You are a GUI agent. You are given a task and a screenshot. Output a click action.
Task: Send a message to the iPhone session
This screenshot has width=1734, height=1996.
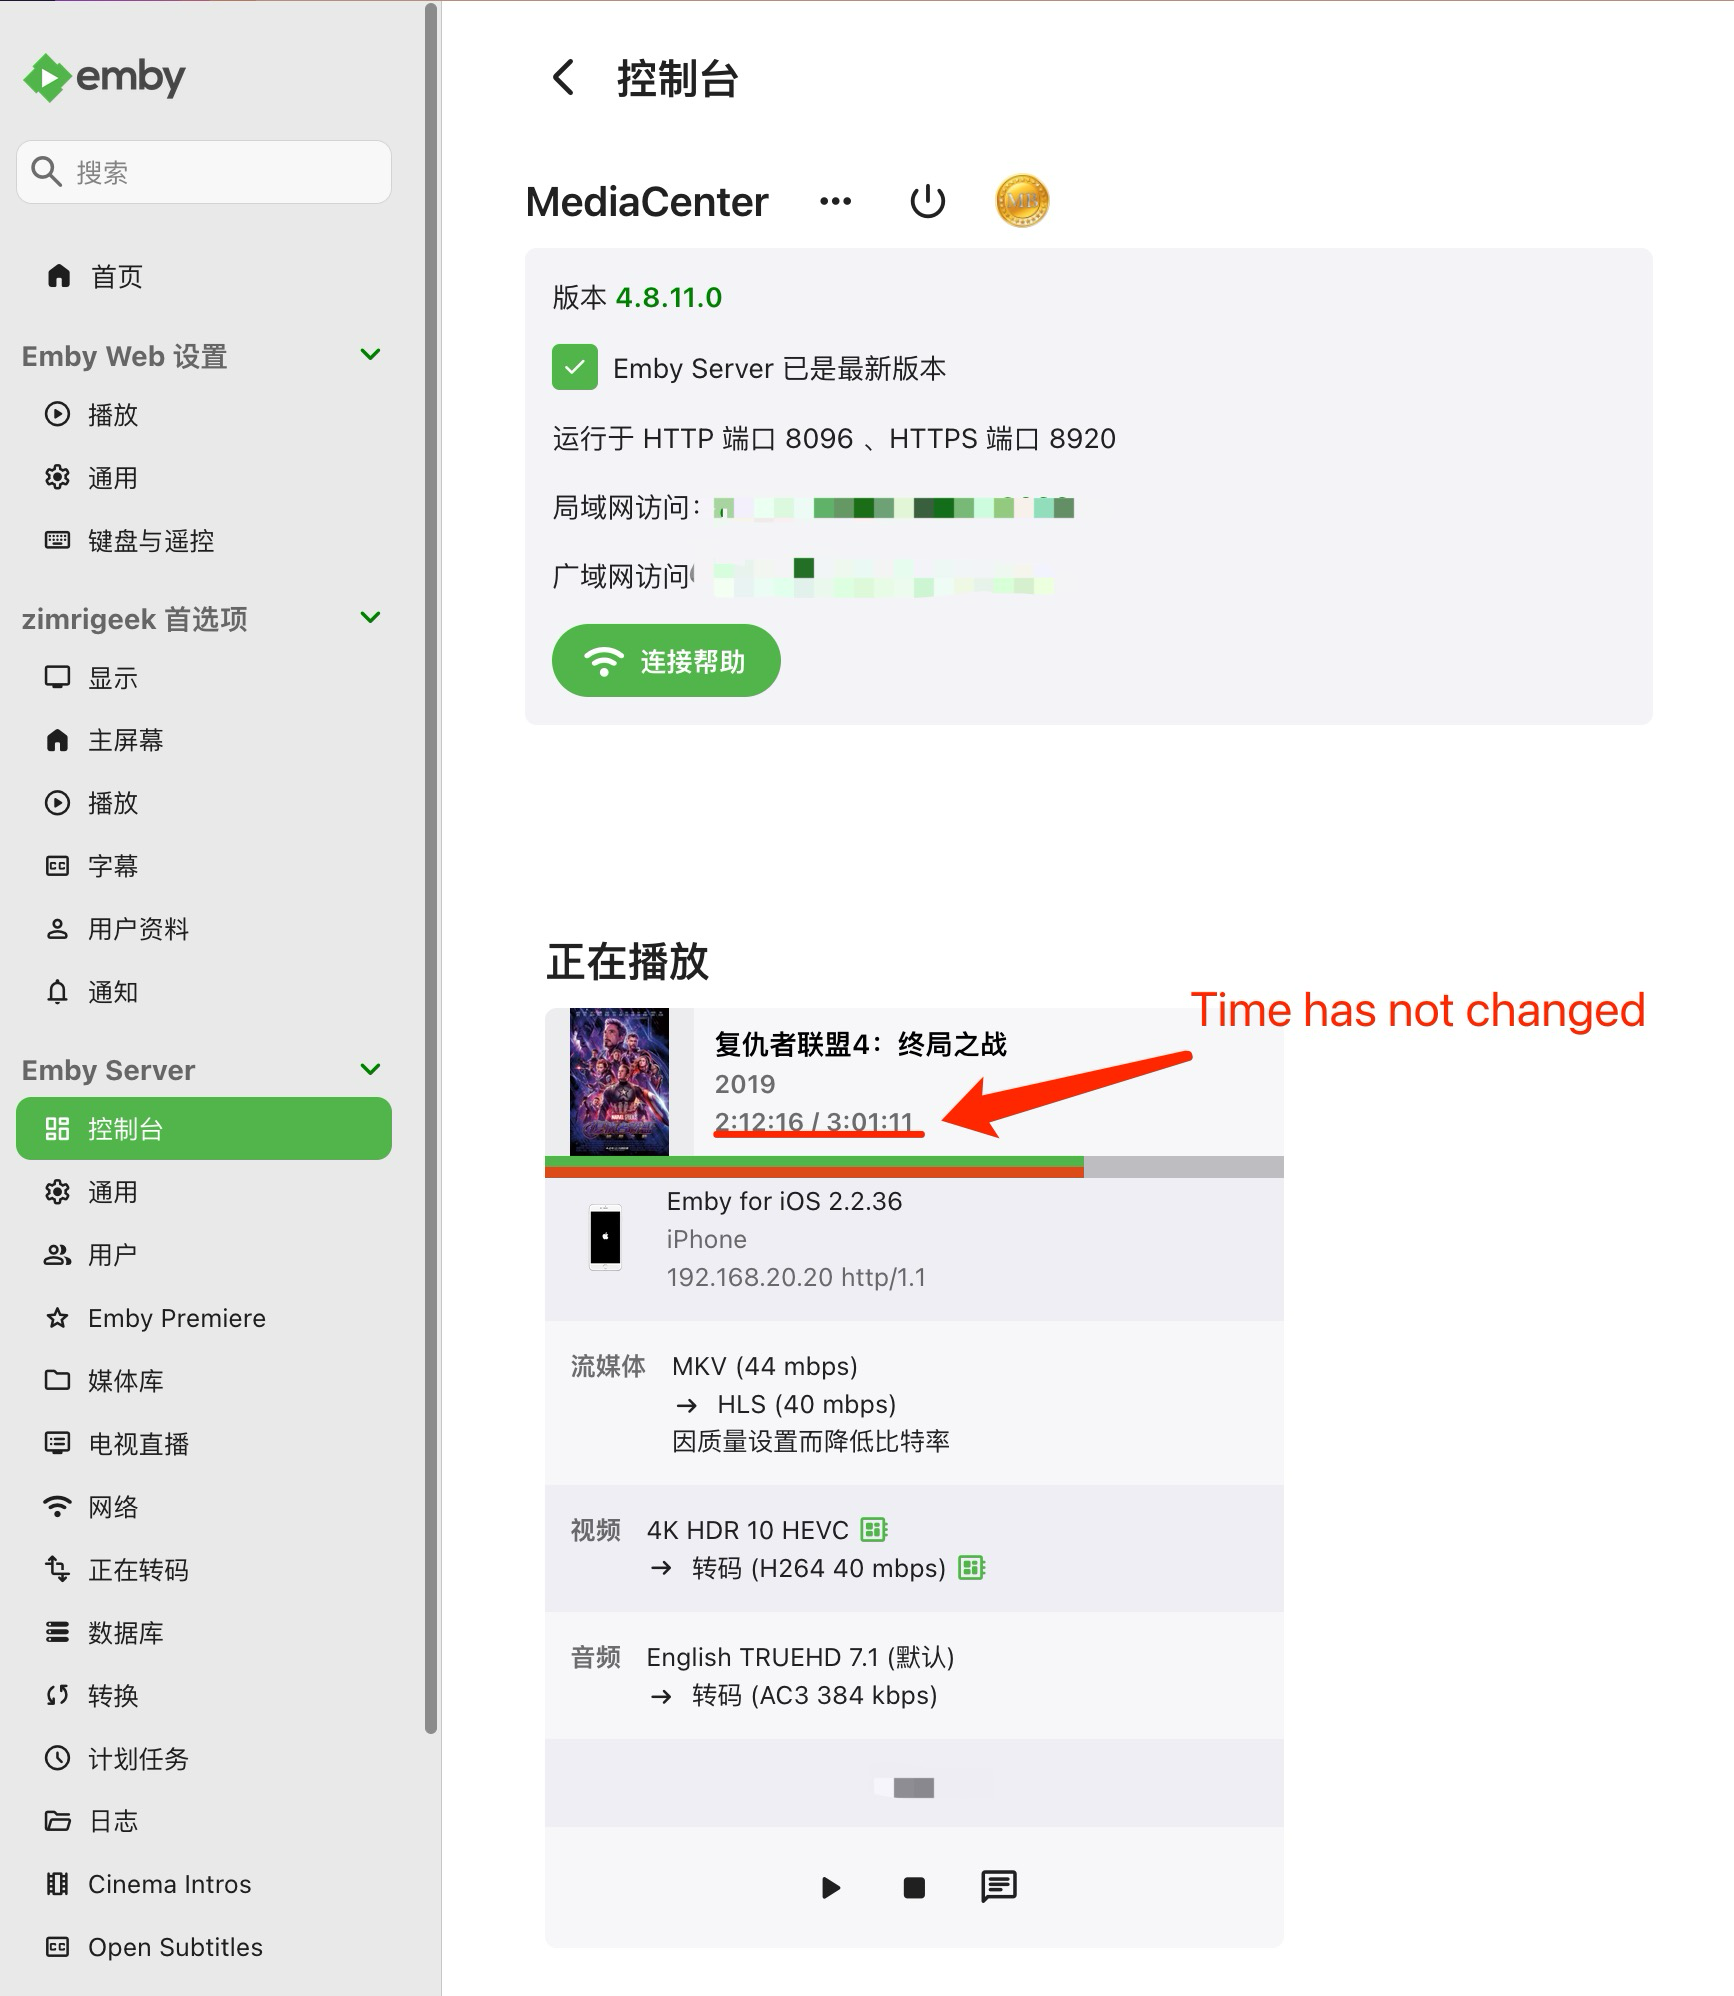[x=998, y=1886]
